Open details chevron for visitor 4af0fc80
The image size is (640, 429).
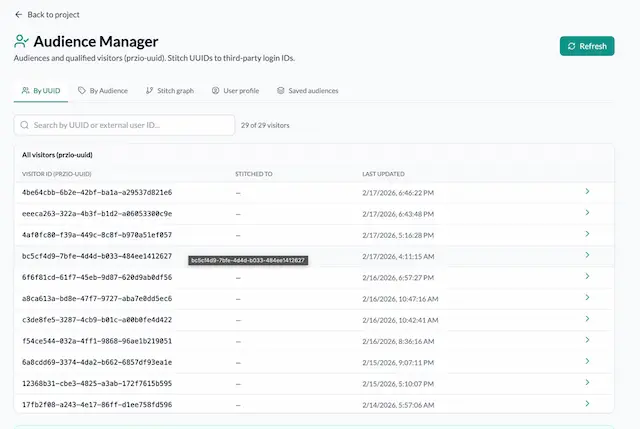pos(587,235)
